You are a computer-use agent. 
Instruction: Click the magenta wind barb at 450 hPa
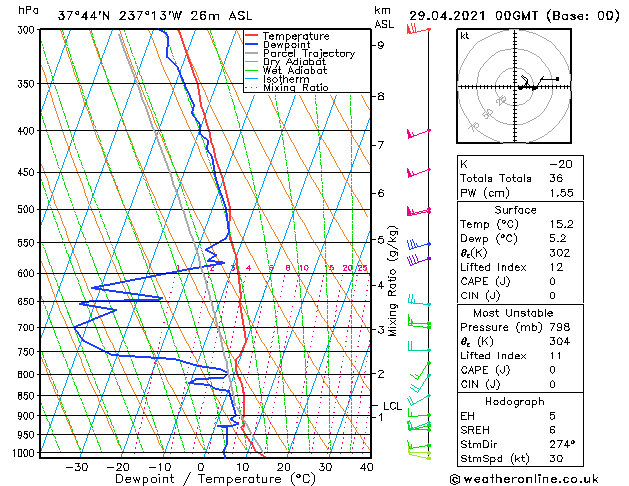click(x=418, y=172)
